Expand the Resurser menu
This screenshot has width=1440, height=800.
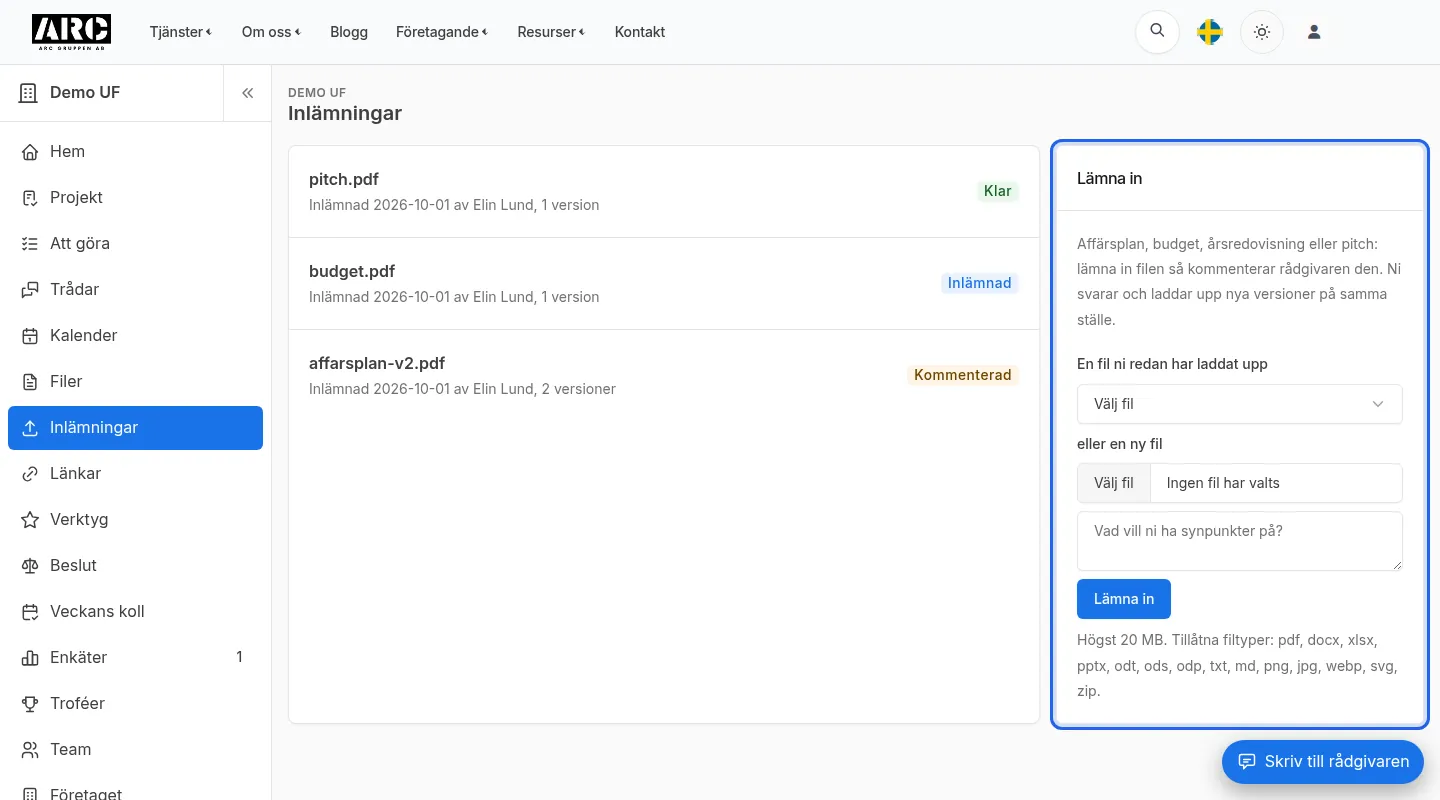[551, 32]
